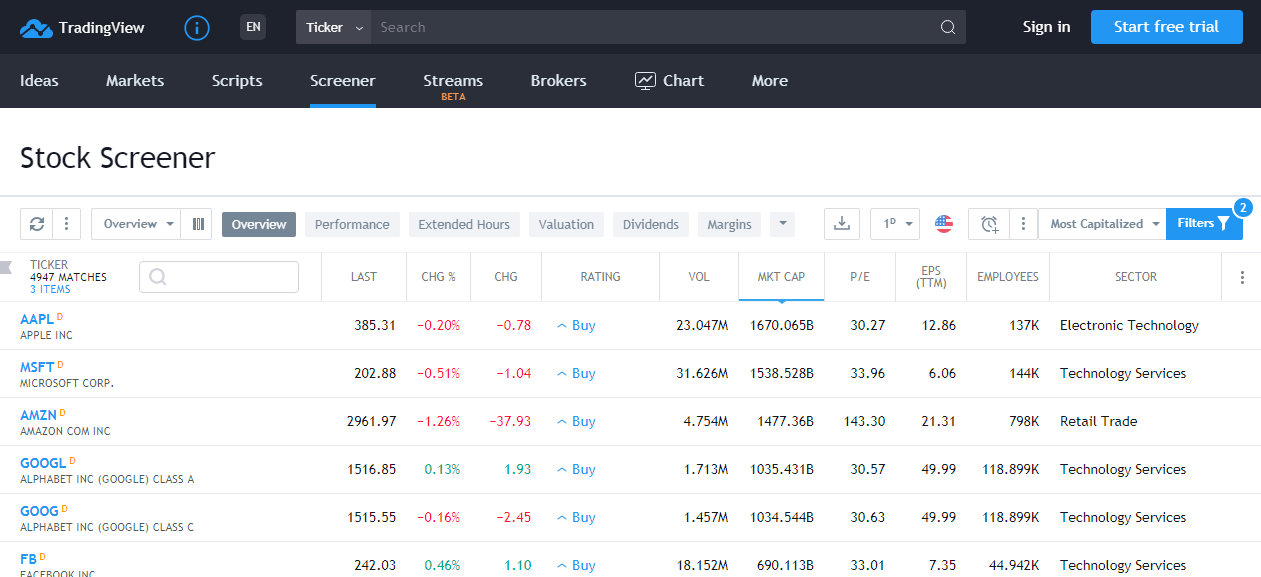Sort by the P/E column
The width and height of the screenshot is (1261, 577).
860,277
